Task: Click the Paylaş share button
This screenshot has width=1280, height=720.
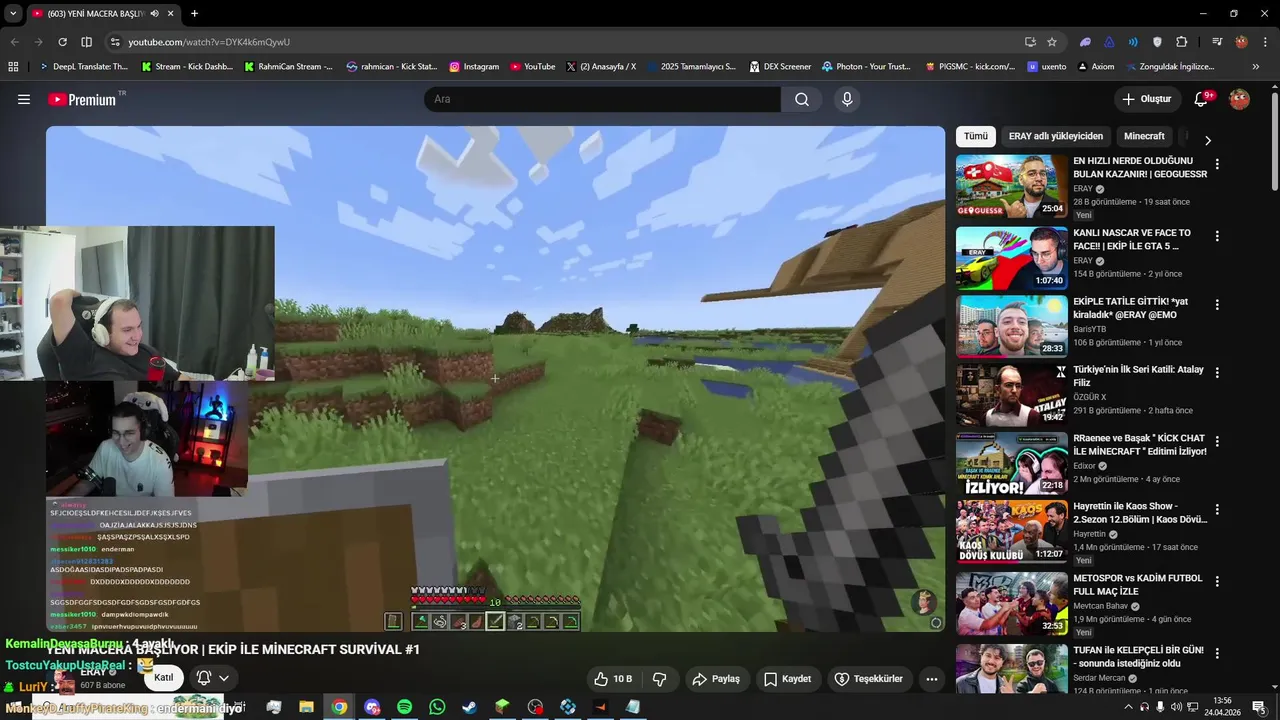Action: coord(716,679)
